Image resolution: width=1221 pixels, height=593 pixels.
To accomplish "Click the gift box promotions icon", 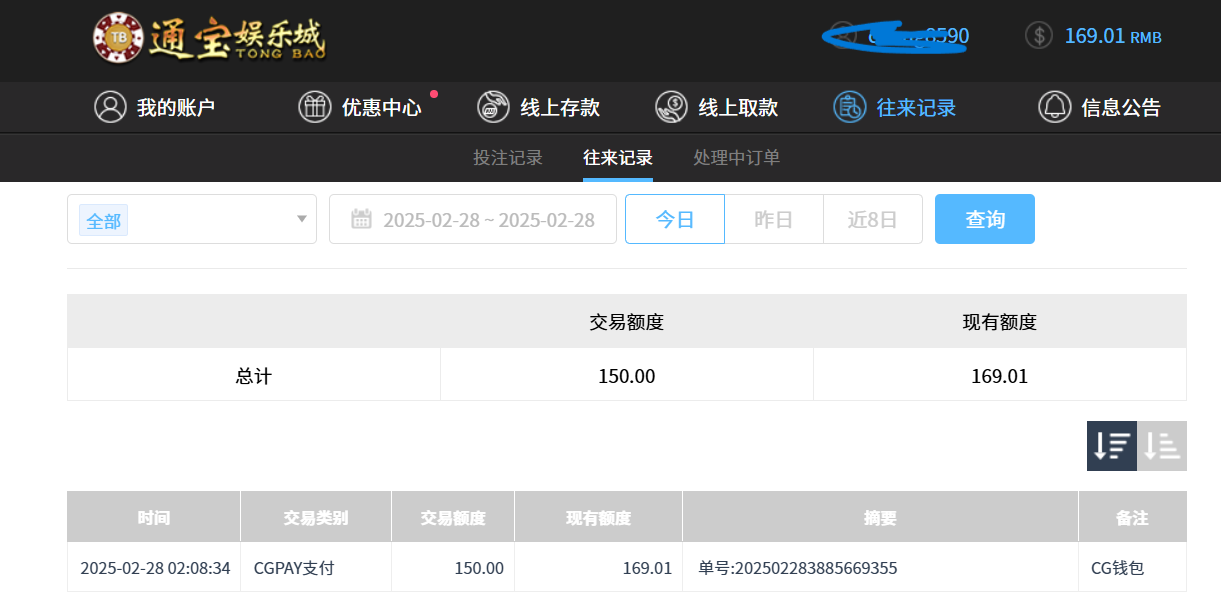I will pyautogui.click(x=314, y=107).
